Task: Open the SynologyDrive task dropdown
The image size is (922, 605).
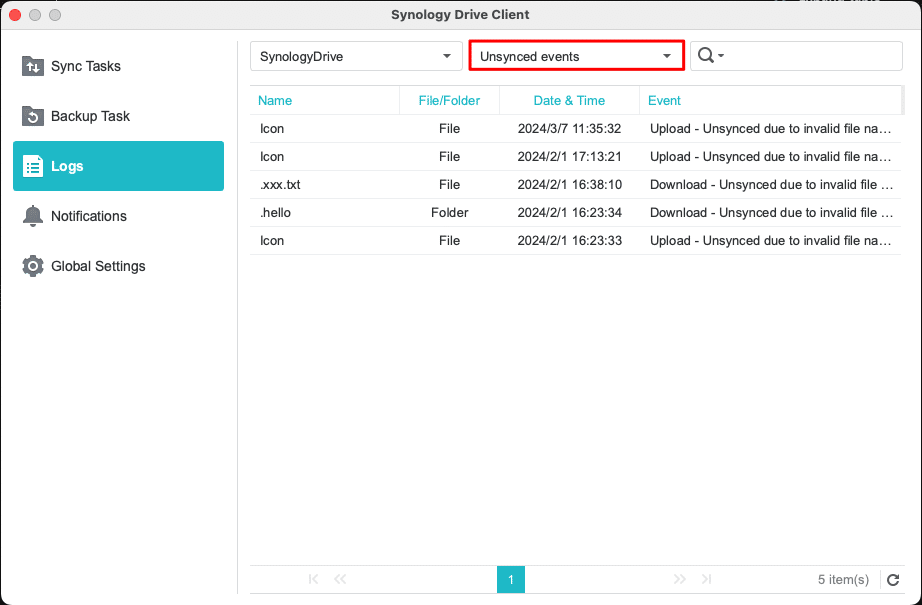Action: pyautogui.click(x=356, y=56)
